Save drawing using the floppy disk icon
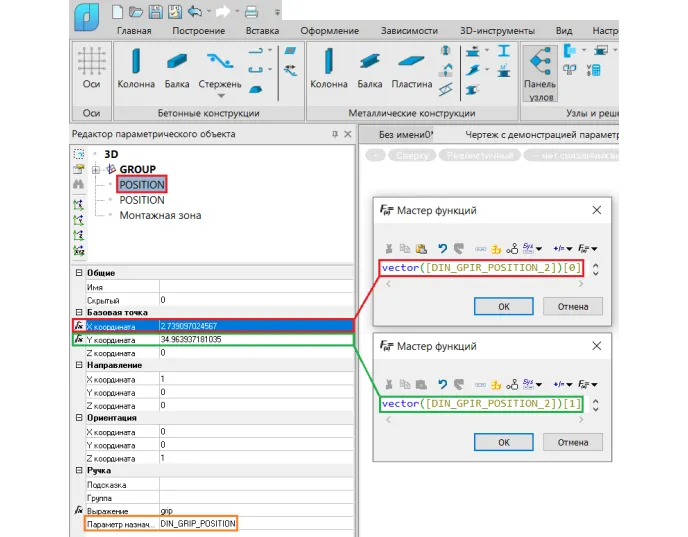The width and height of the screenshot is (688, 537). (155, 12)
